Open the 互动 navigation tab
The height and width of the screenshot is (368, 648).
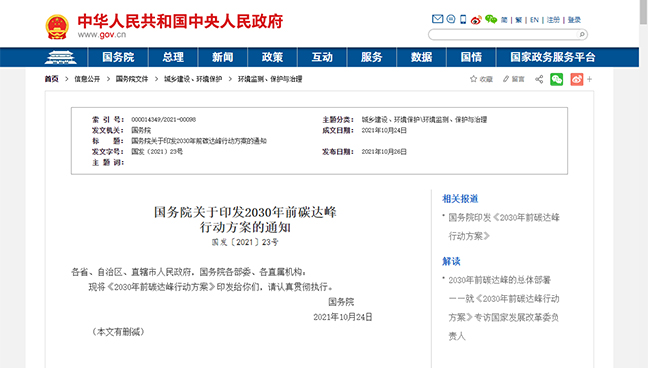(322, 57)
